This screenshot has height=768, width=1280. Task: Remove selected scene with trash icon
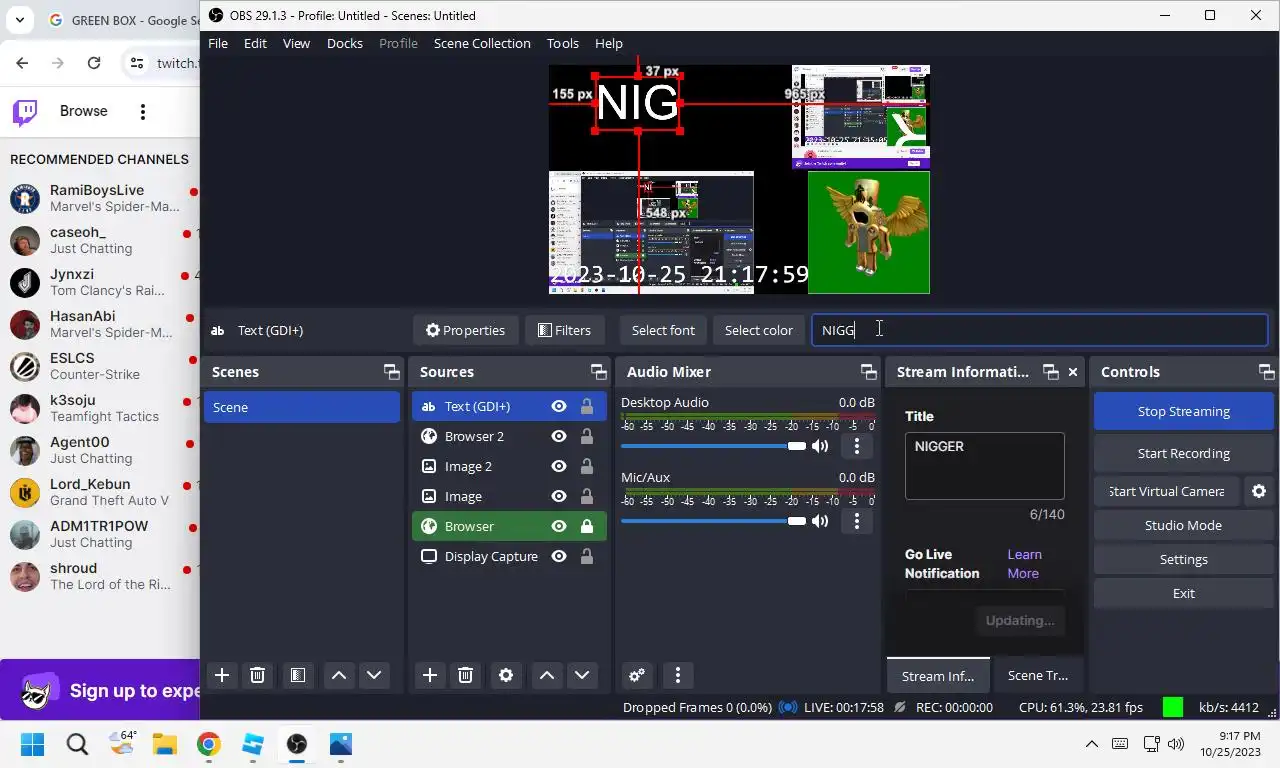point(257,675)
